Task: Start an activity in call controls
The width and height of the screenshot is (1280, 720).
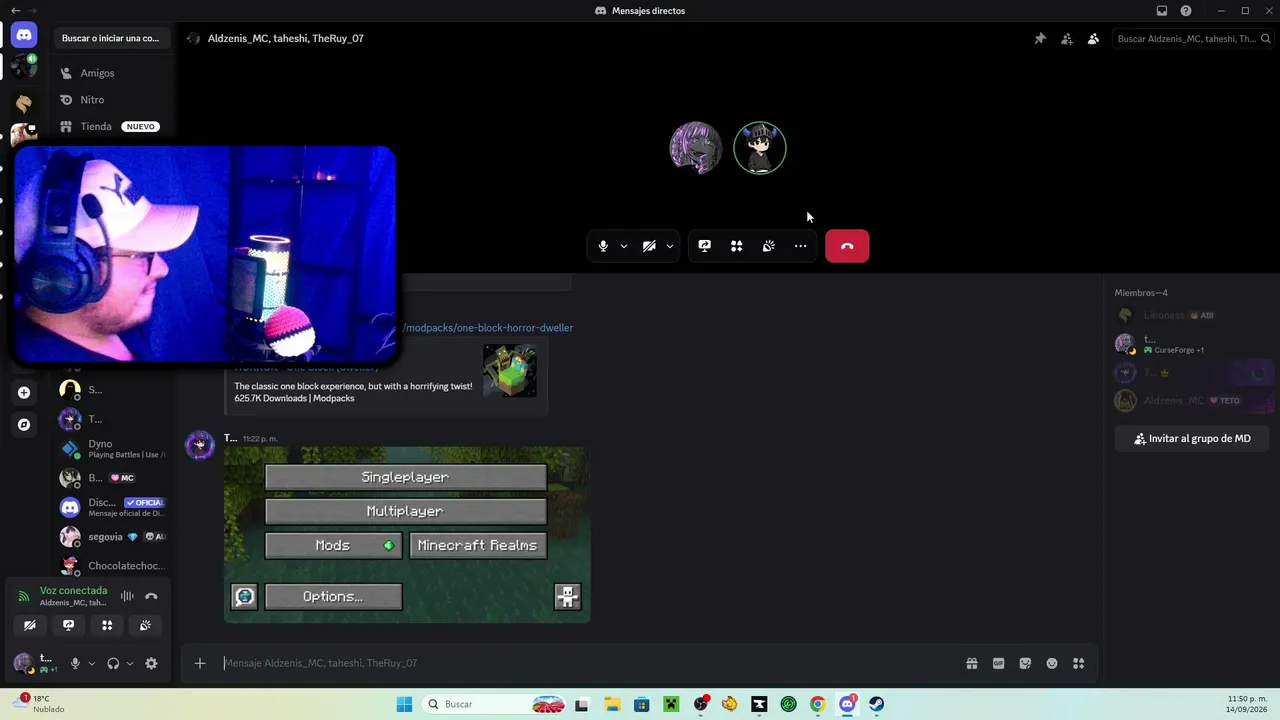Action: coord(737,246)
